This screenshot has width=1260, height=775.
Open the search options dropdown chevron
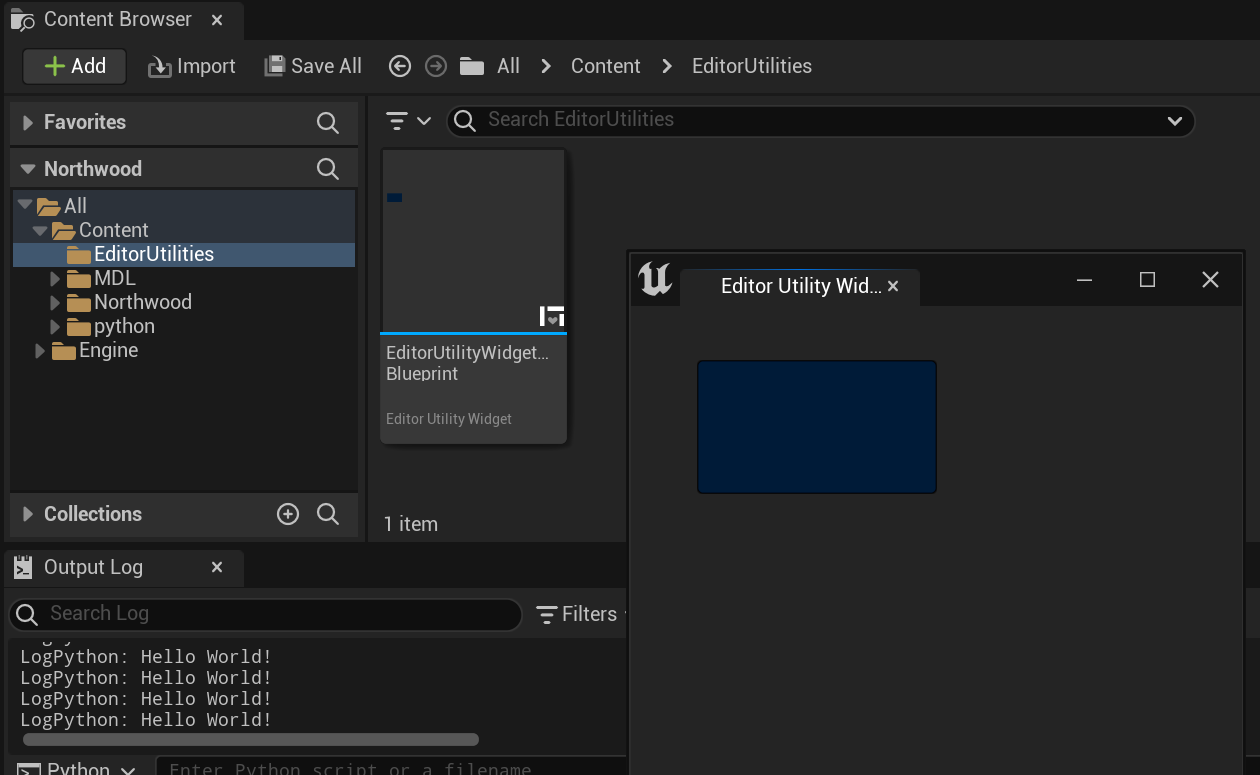[1175, 121]
